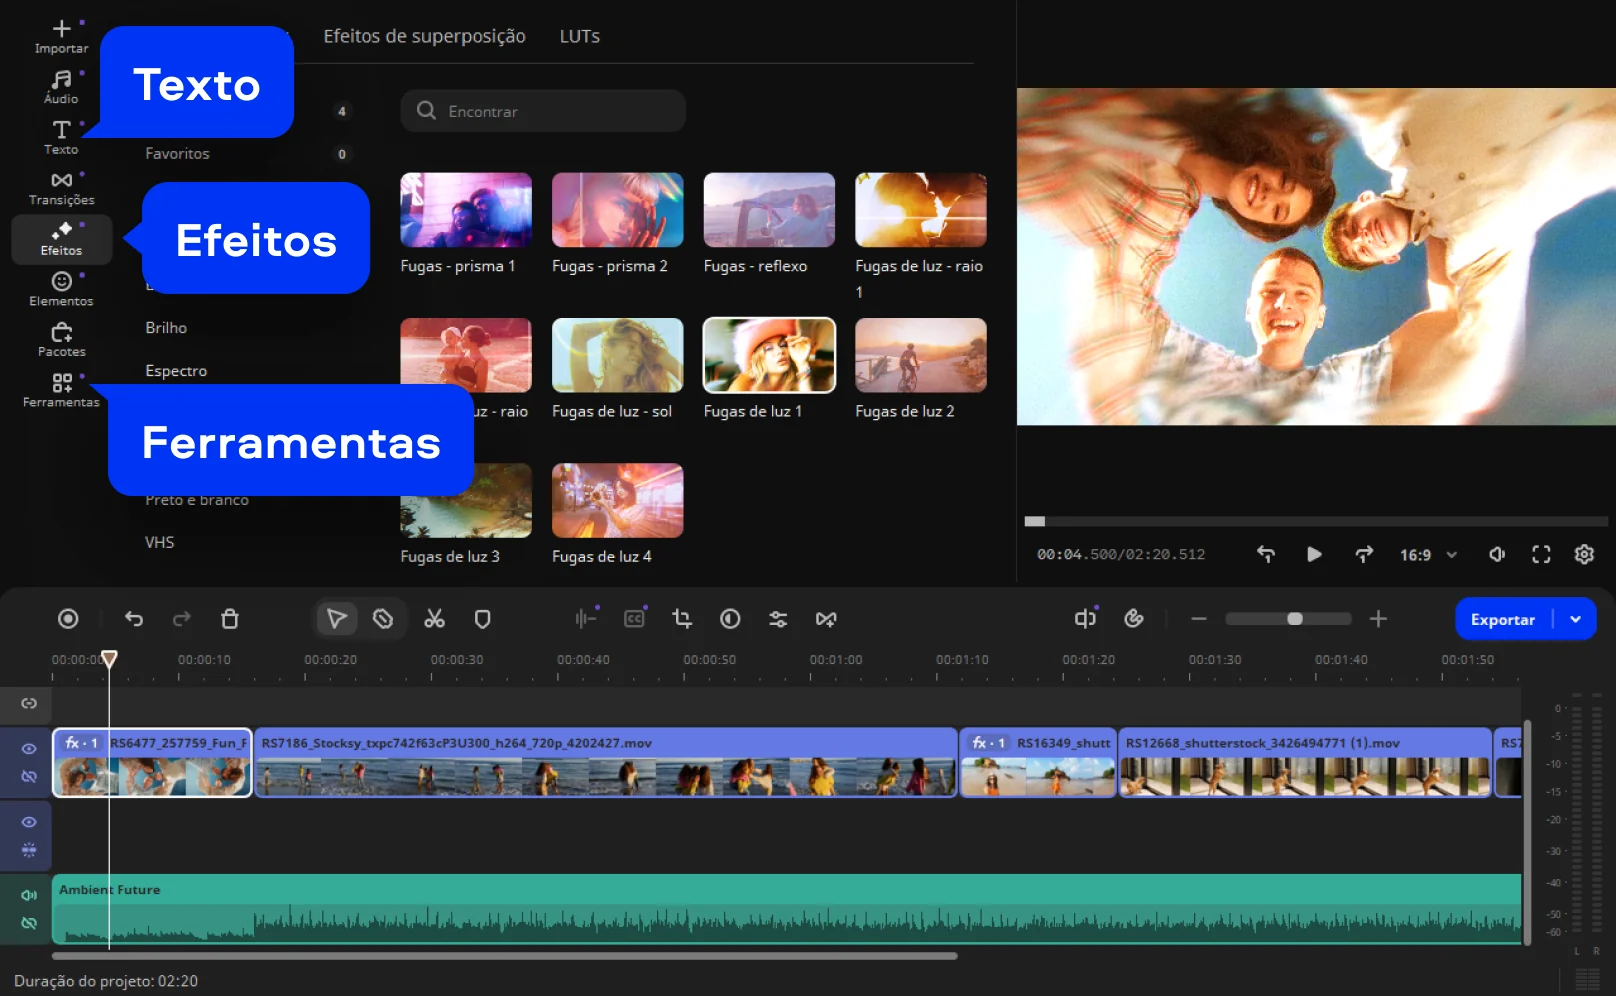The image size is (1616, 996).
Task: Click the Exportar button
Action: 1502,619
